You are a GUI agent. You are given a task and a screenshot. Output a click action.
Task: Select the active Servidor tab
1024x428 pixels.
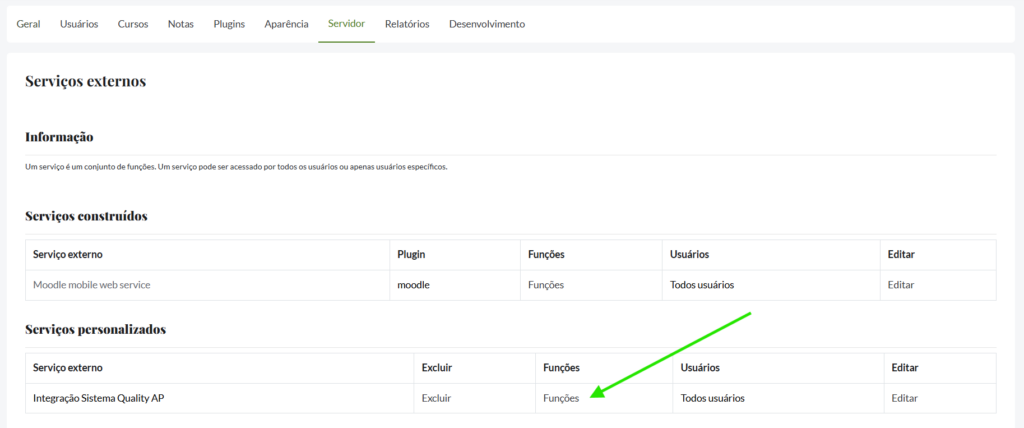pyautogui.click(x=346, y=24)
